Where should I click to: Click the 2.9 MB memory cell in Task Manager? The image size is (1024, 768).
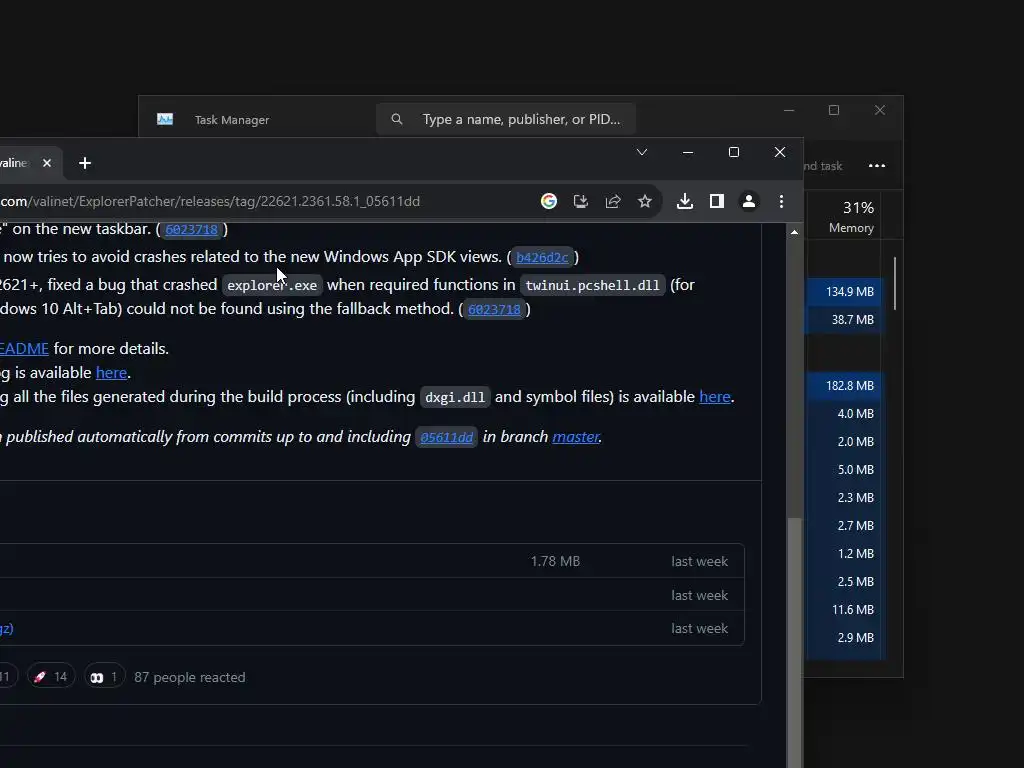(x=844, y=638)
